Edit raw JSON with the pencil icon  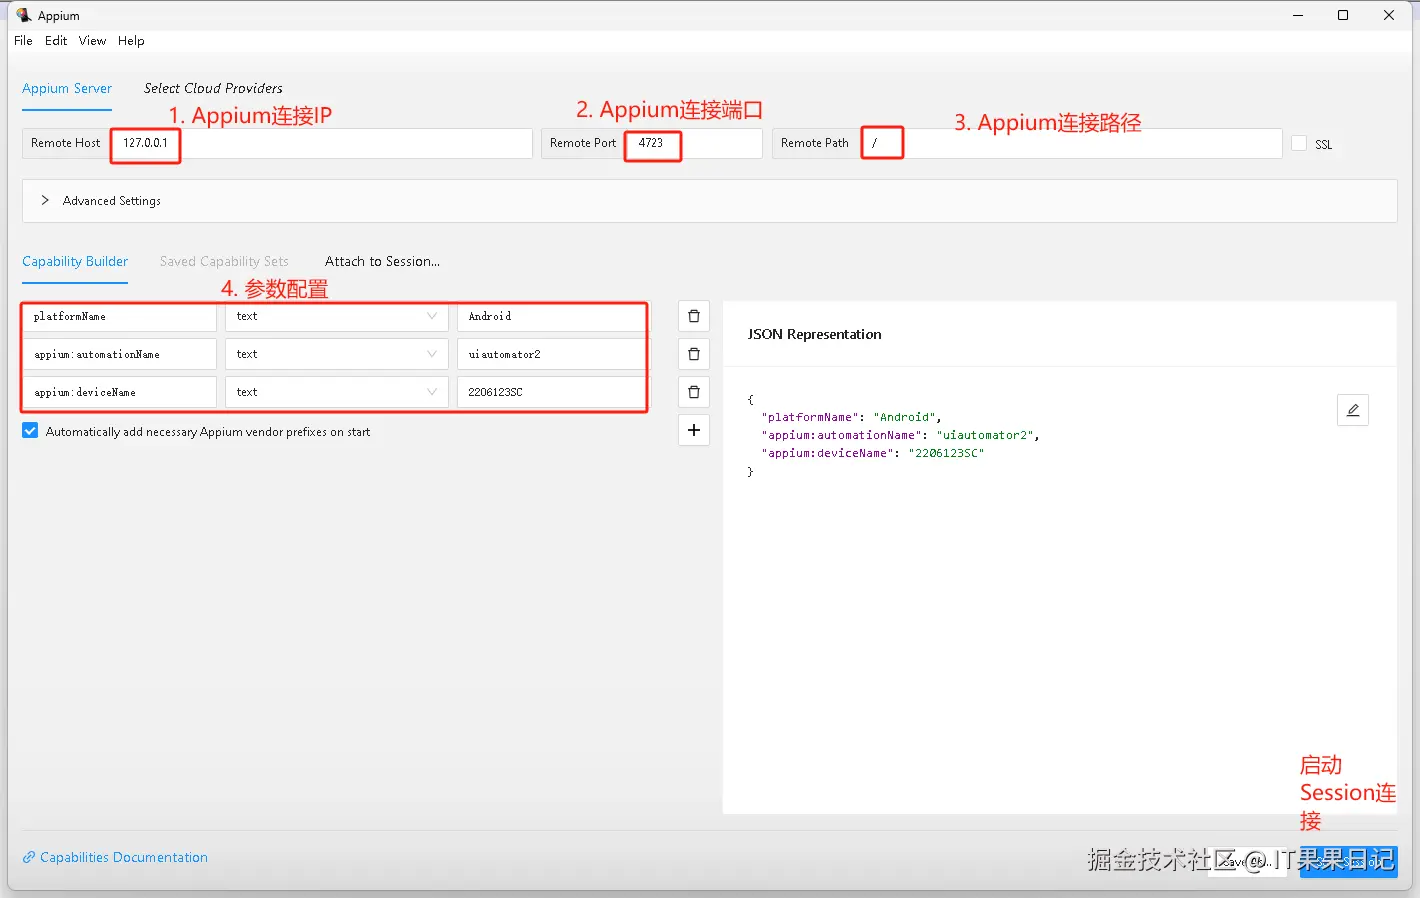coord(1353,410)
